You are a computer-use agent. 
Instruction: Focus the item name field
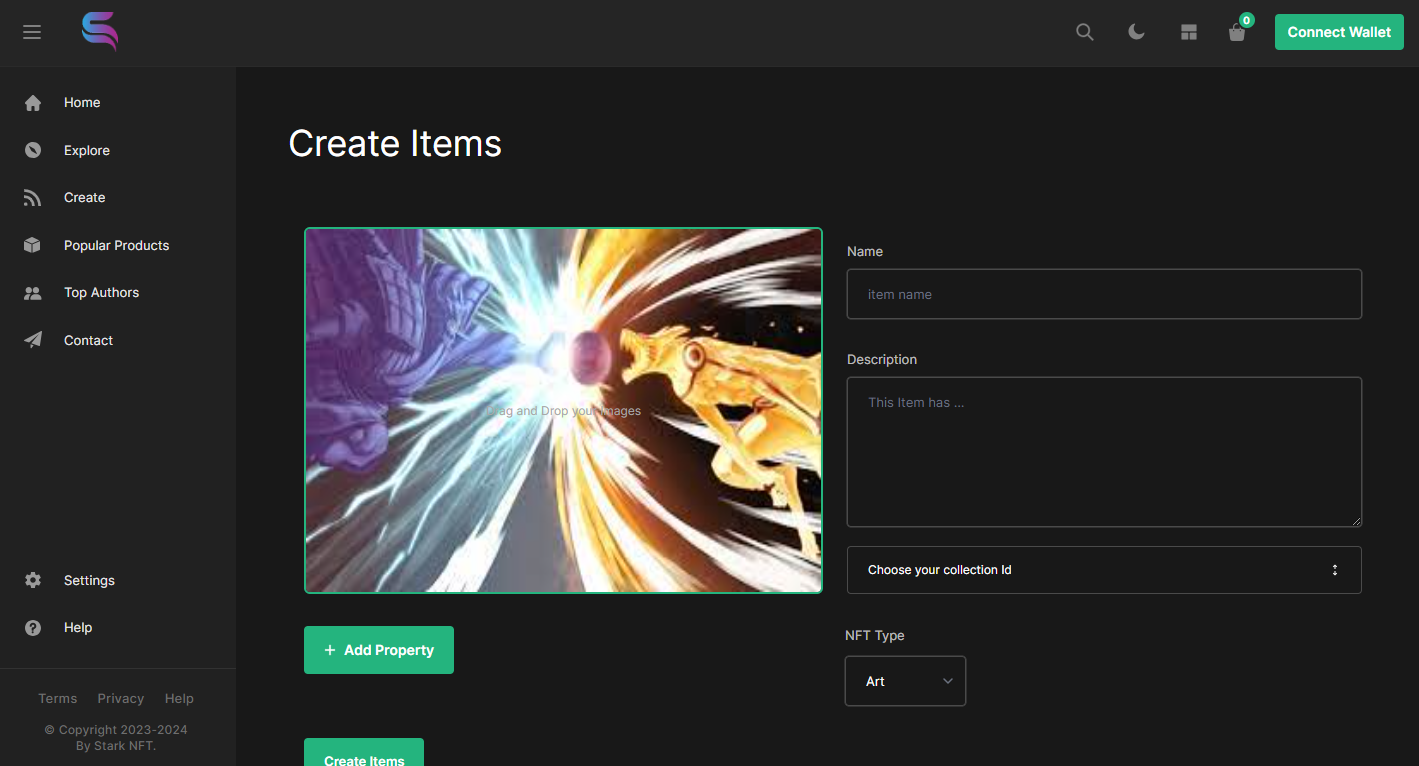[x=1104, y=294]
